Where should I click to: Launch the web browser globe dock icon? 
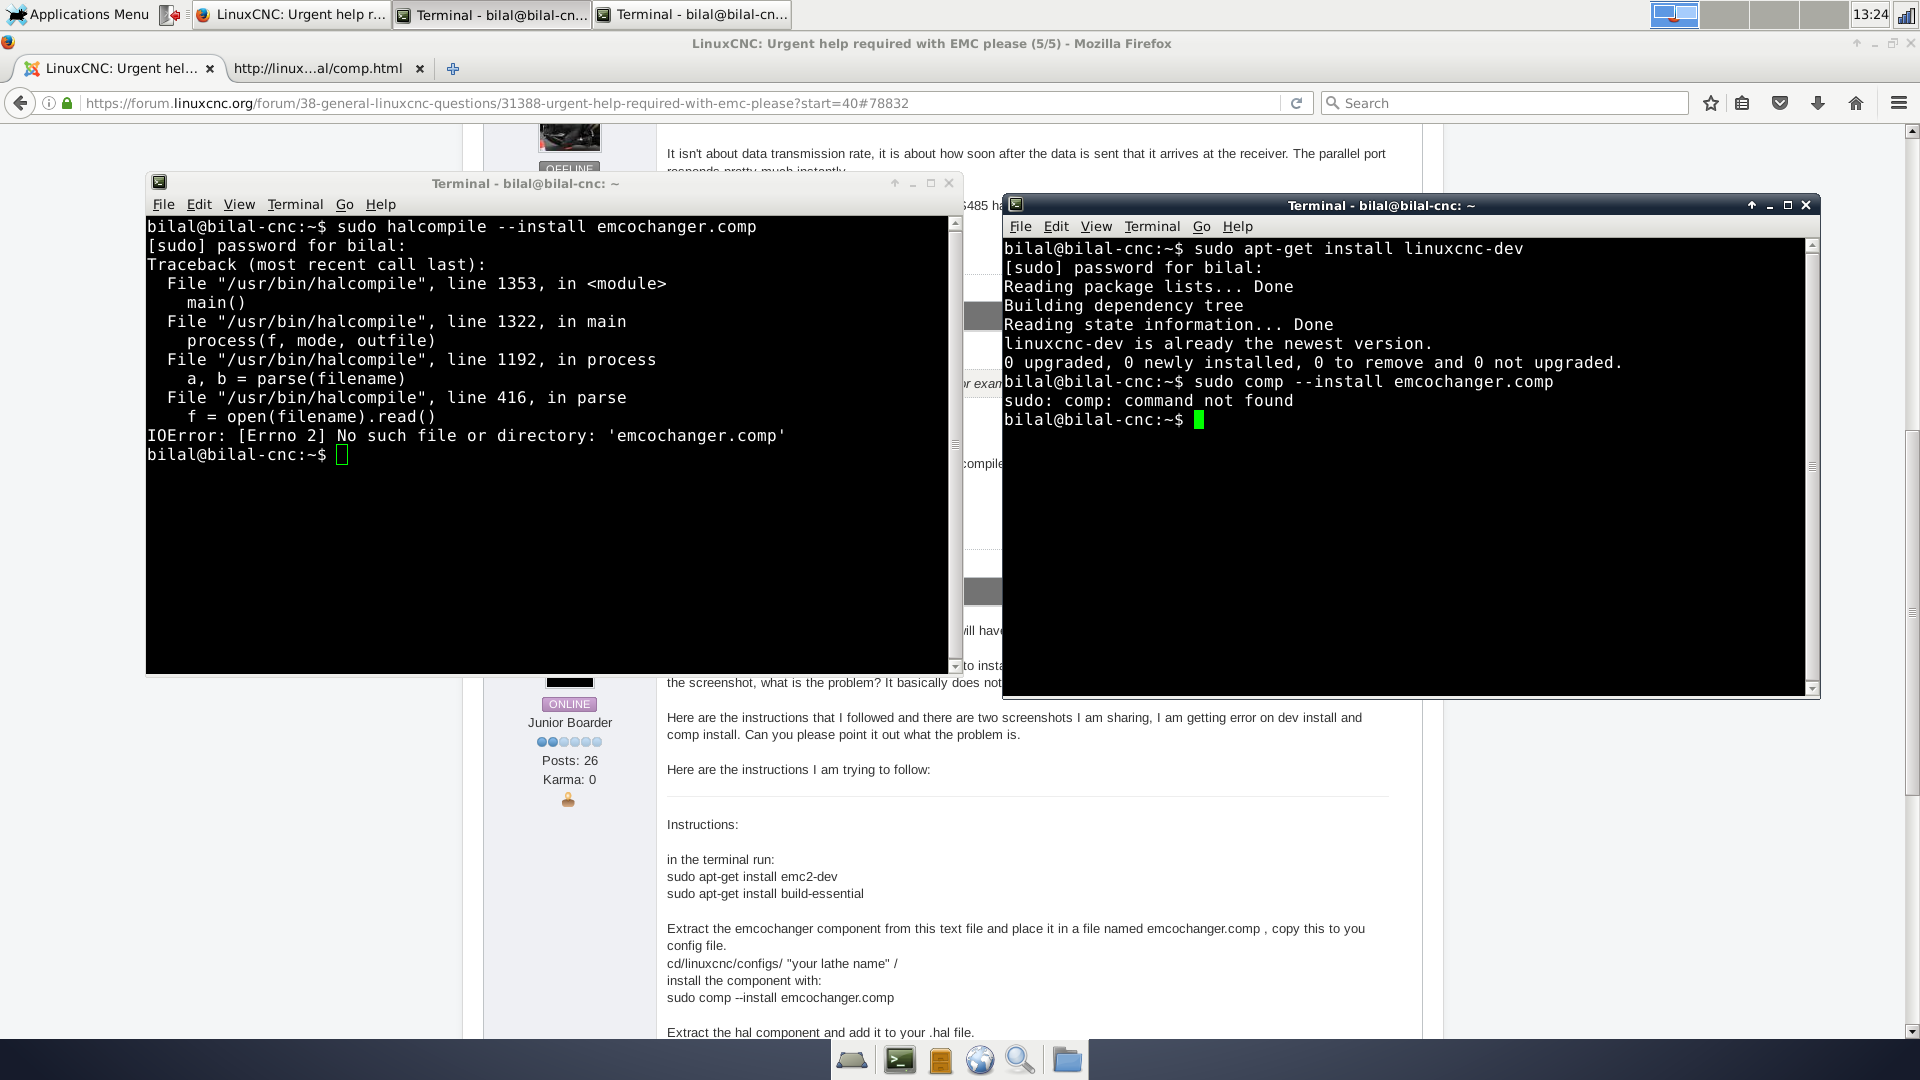click(980, 1060)
